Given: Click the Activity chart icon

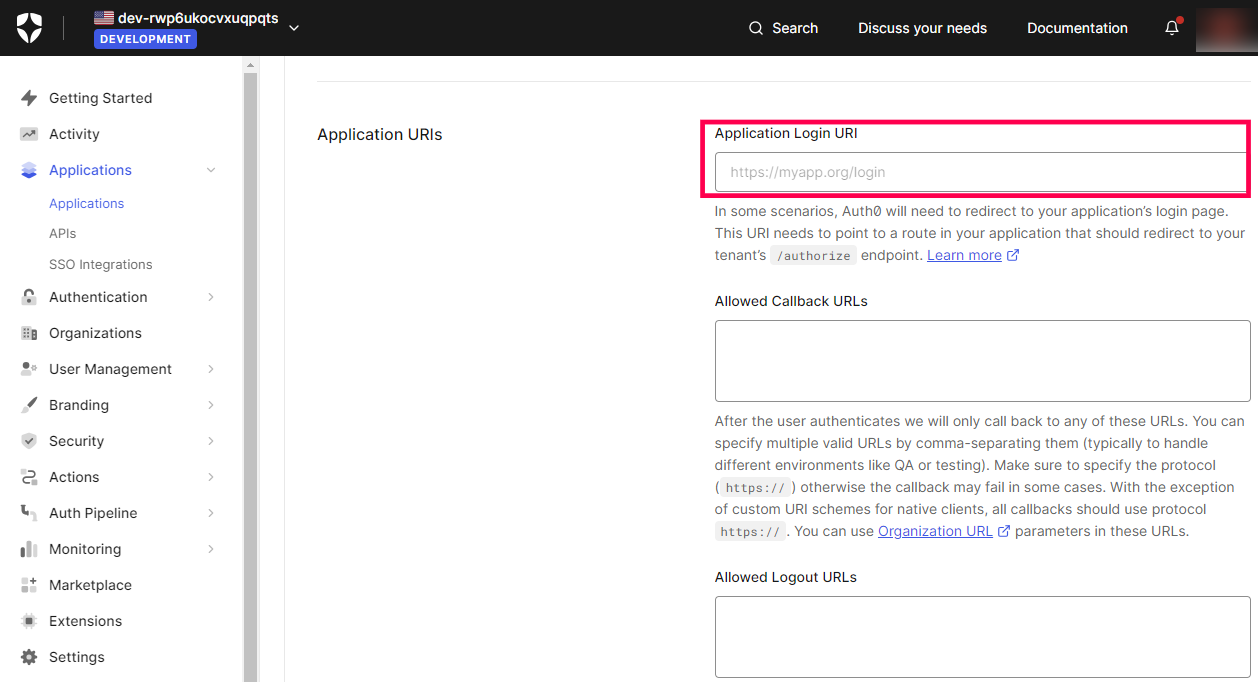Looking at the screenshot, I should tap(29, 134).
